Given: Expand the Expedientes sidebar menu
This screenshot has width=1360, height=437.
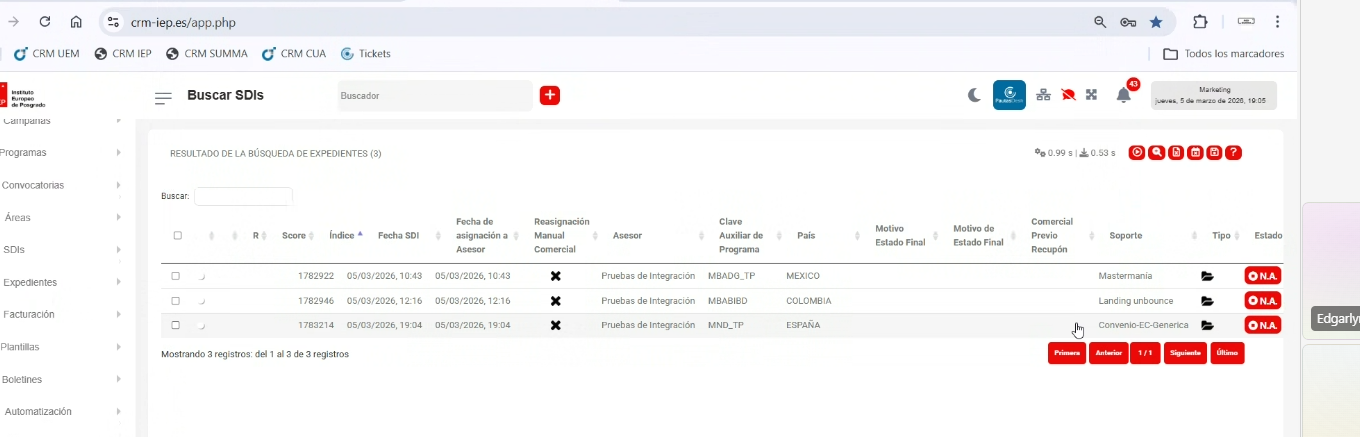Looking at the screenshot, I should (x=60, y=282).
